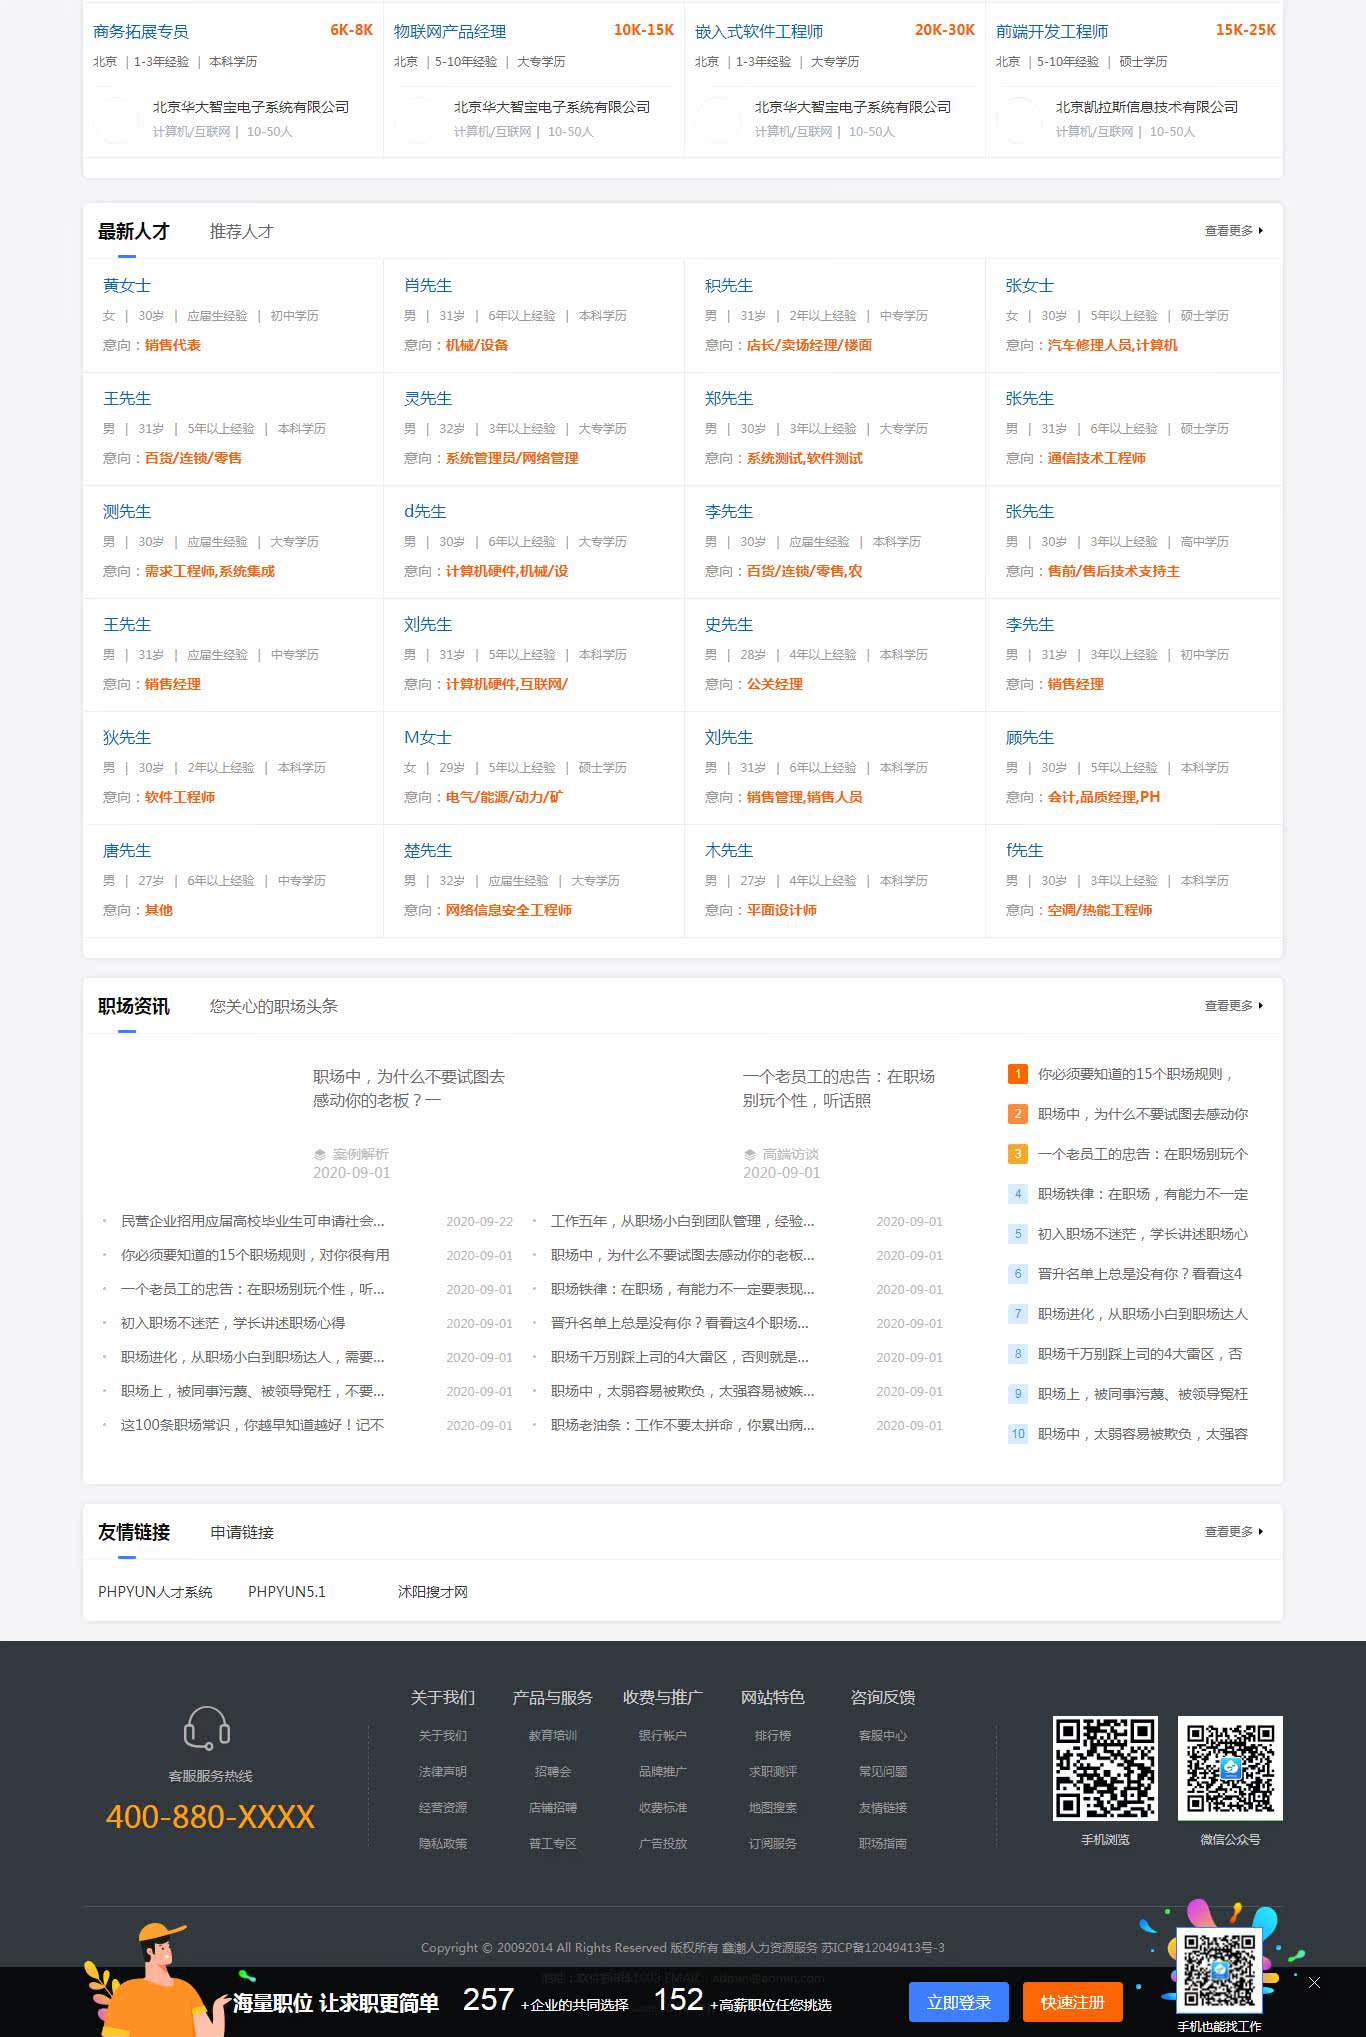Viewport: 1366px width, 2037px height.
Task: Switch to the 最新人才 tab
Action: [134, 232]
